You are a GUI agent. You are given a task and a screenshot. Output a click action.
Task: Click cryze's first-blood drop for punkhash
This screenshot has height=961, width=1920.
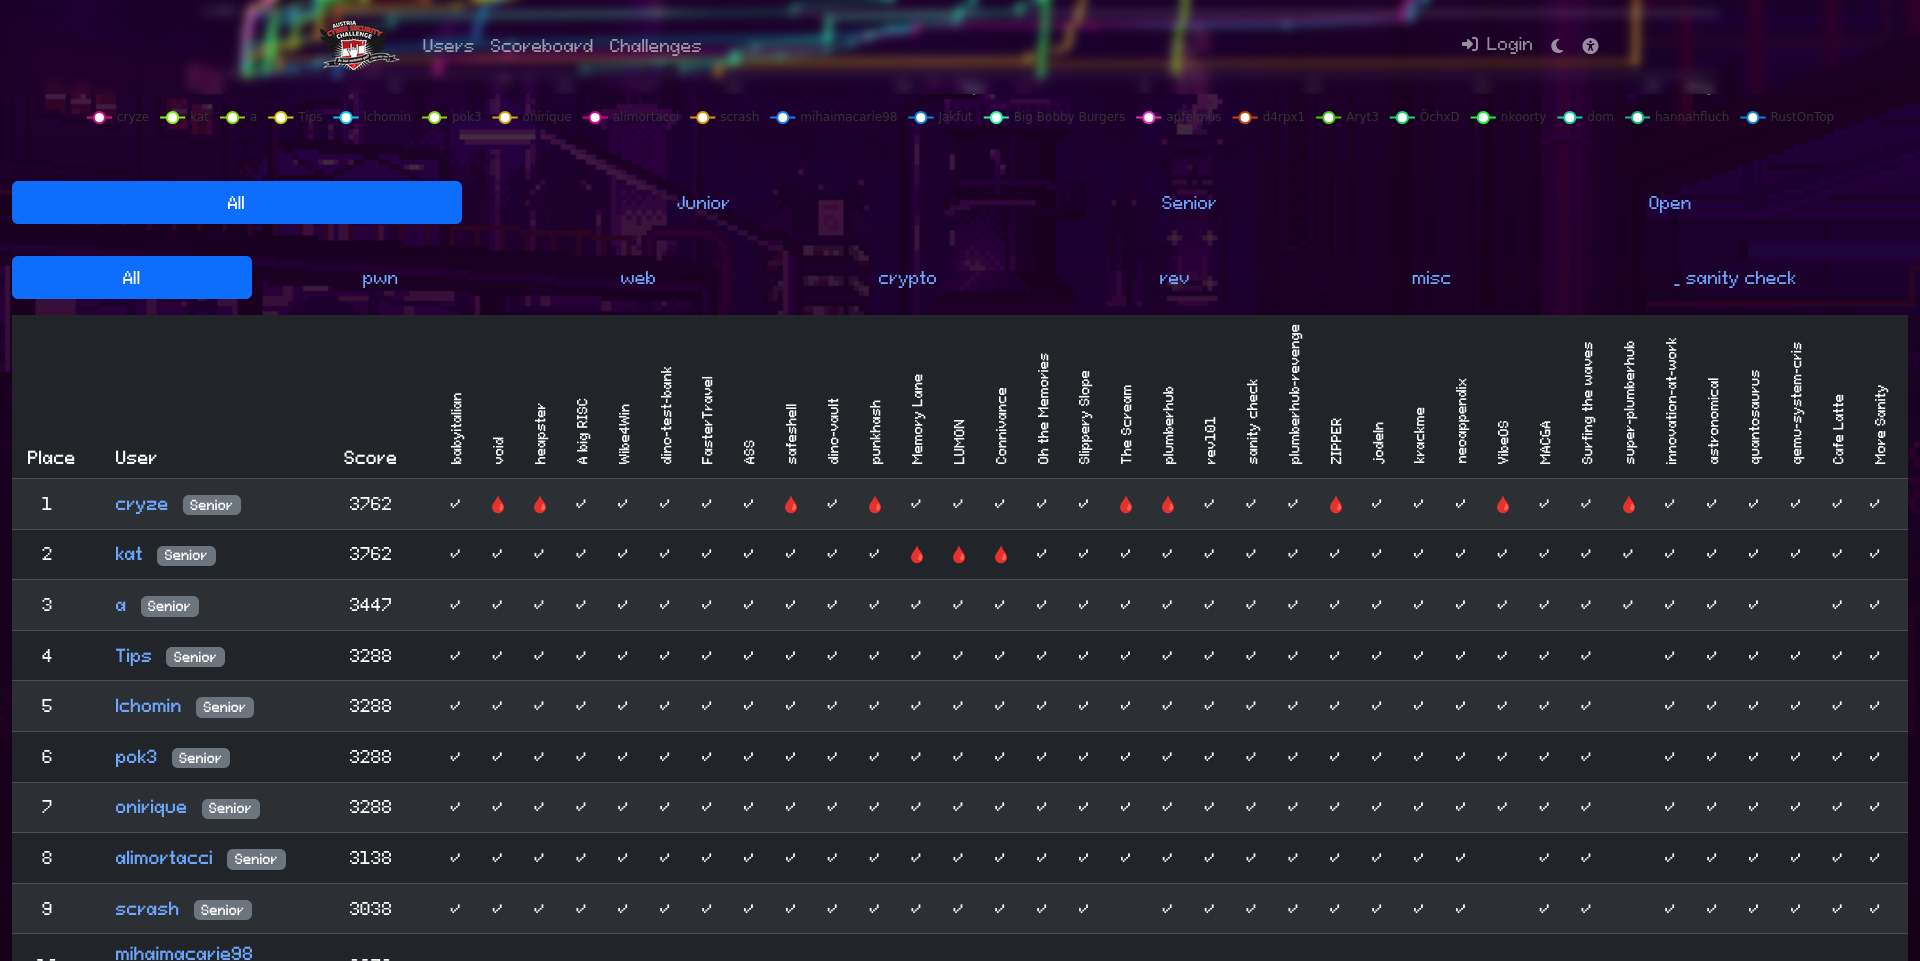tap(875, 505)
